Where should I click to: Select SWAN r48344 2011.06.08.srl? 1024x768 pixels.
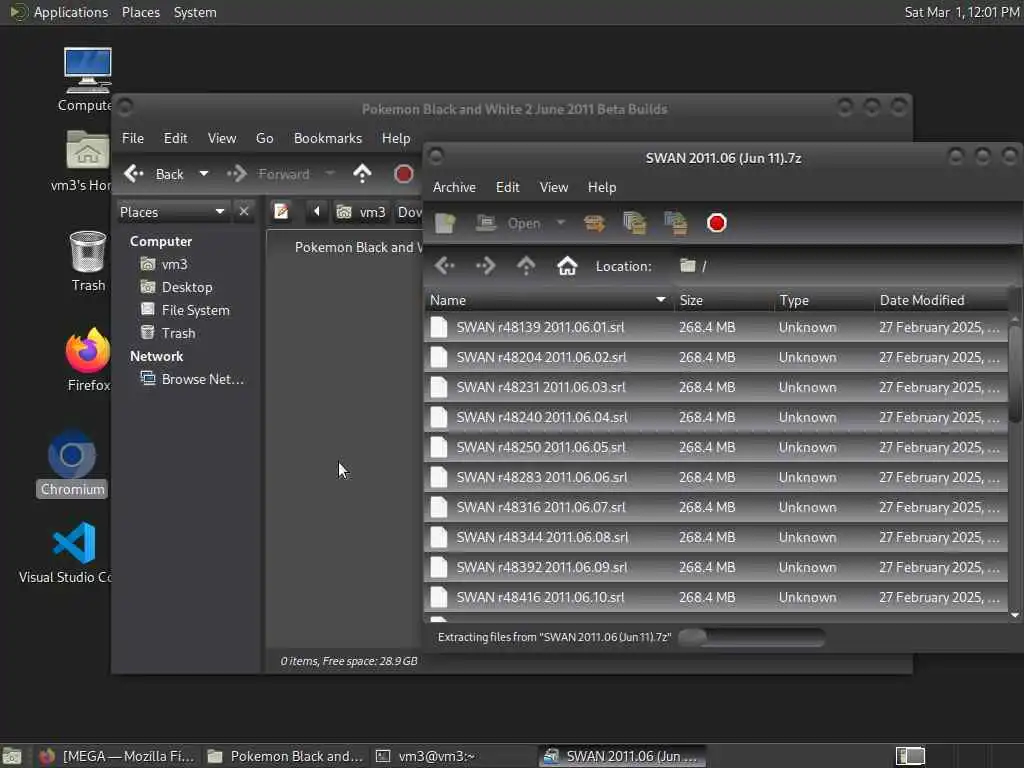click(x=716, y=537)
